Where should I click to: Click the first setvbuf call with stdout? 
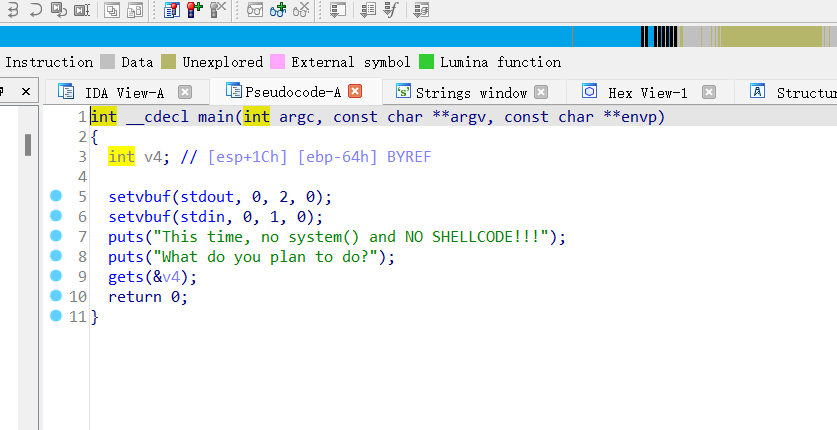click(139, 197)
